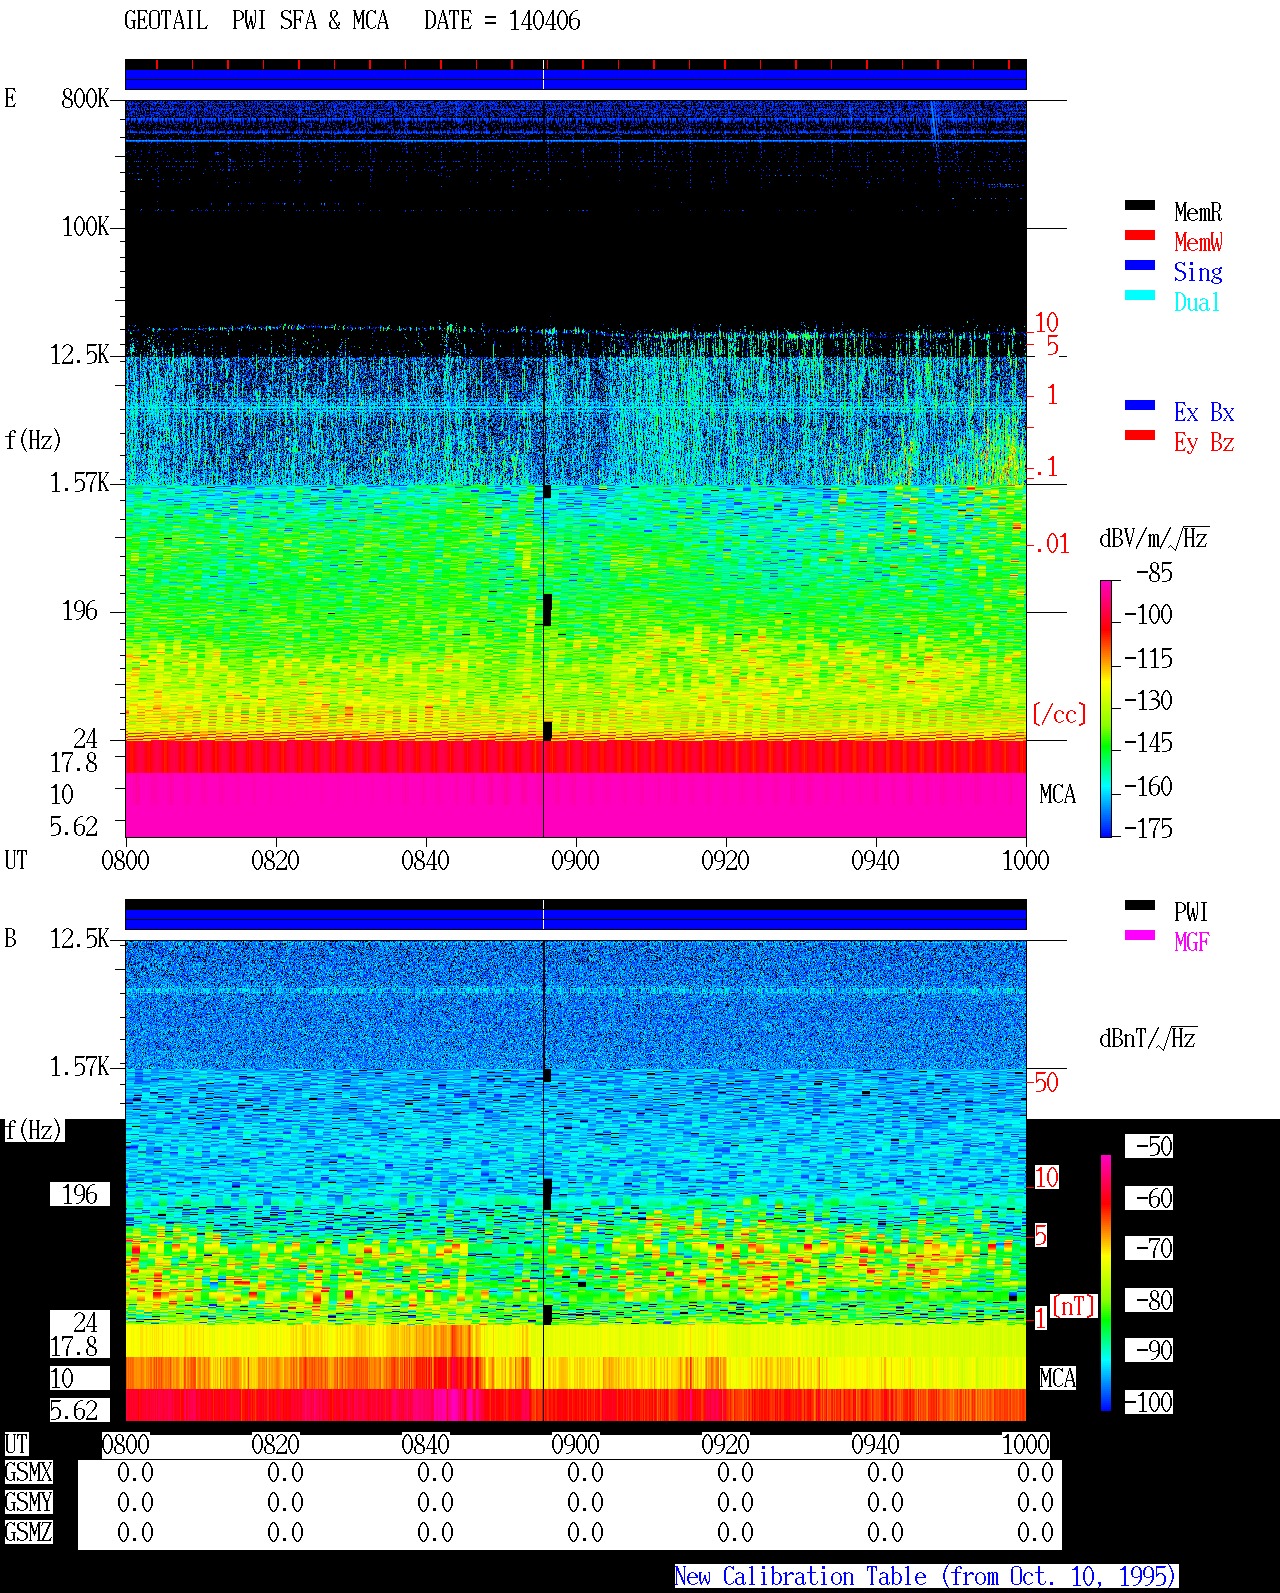Select the Sing legend label

[1198, 272]
